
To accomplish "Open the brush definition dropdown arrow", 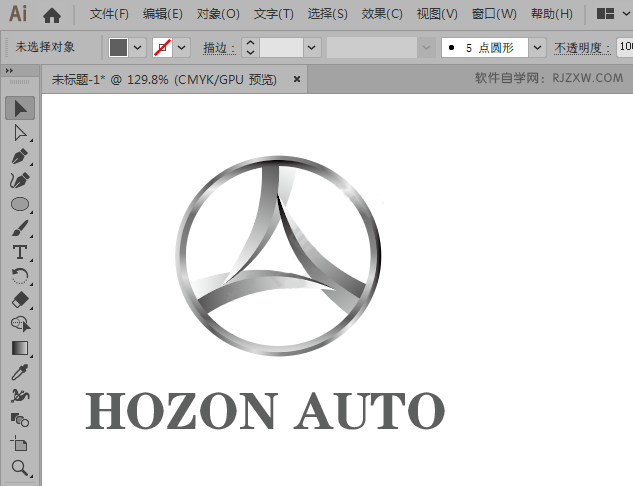I will coord(537,48).
